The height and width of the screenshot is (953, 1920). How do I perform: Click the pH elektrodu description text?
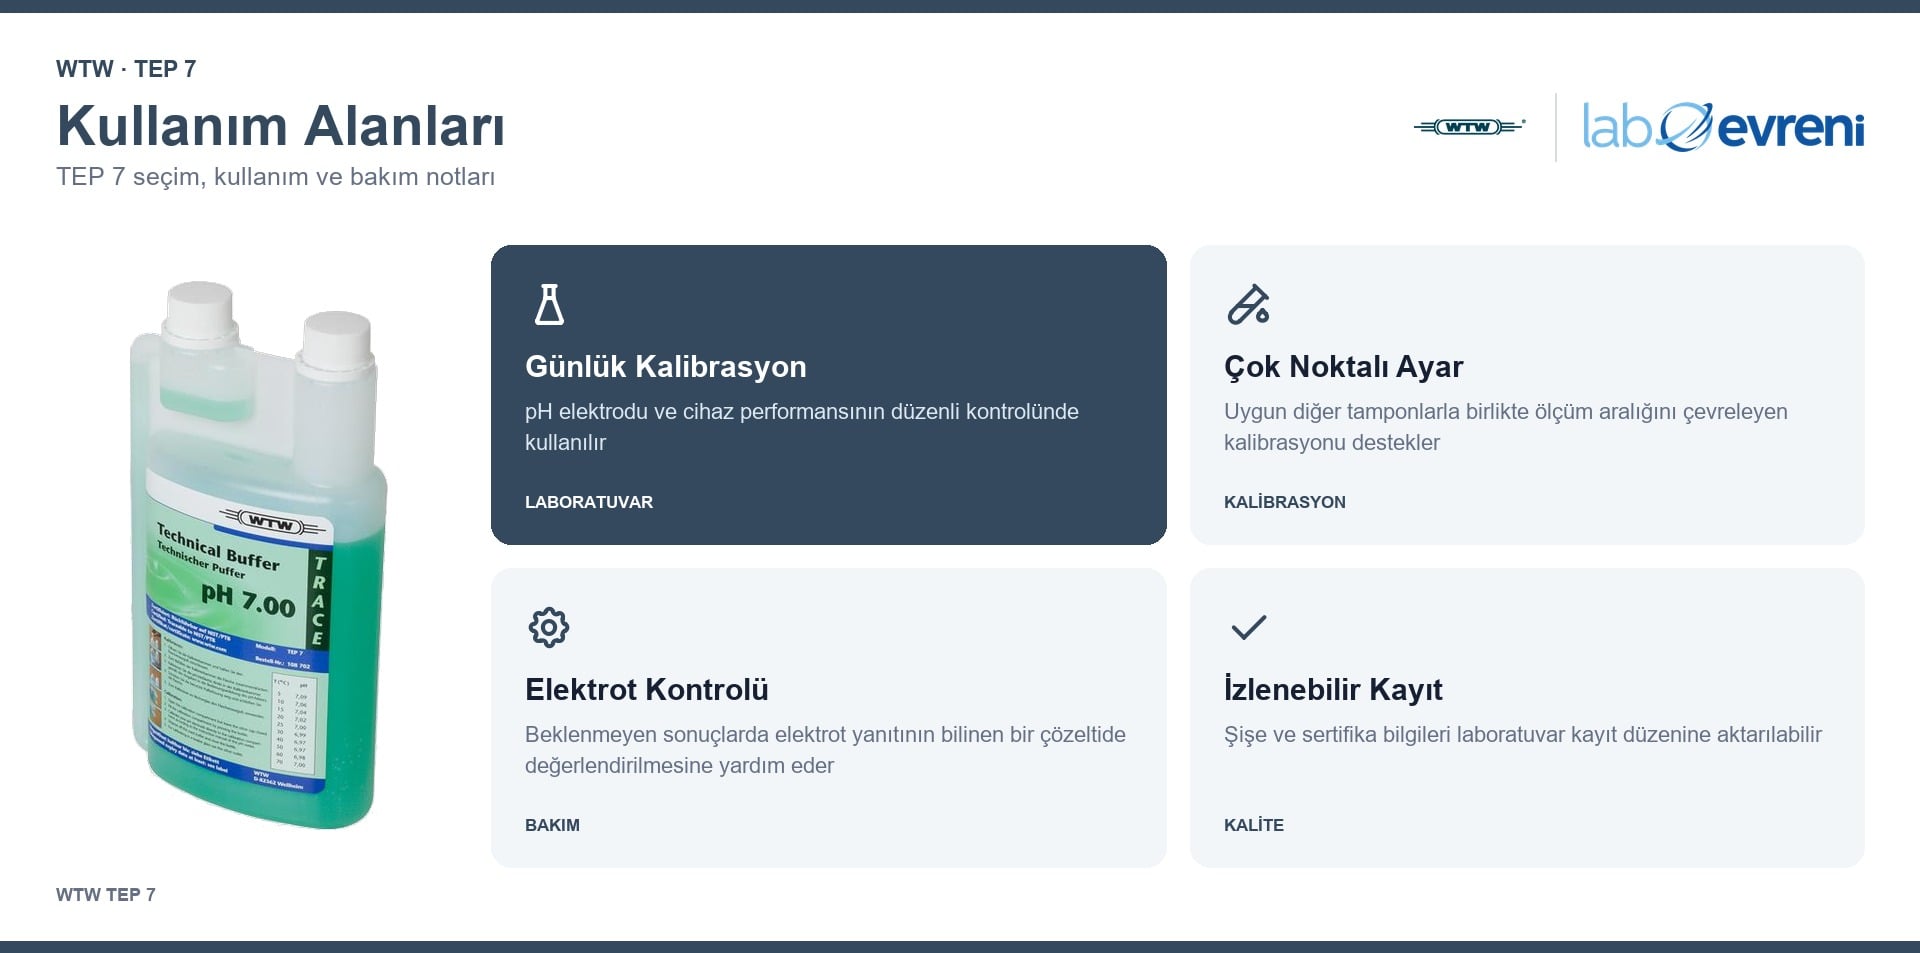coord(801,427)
